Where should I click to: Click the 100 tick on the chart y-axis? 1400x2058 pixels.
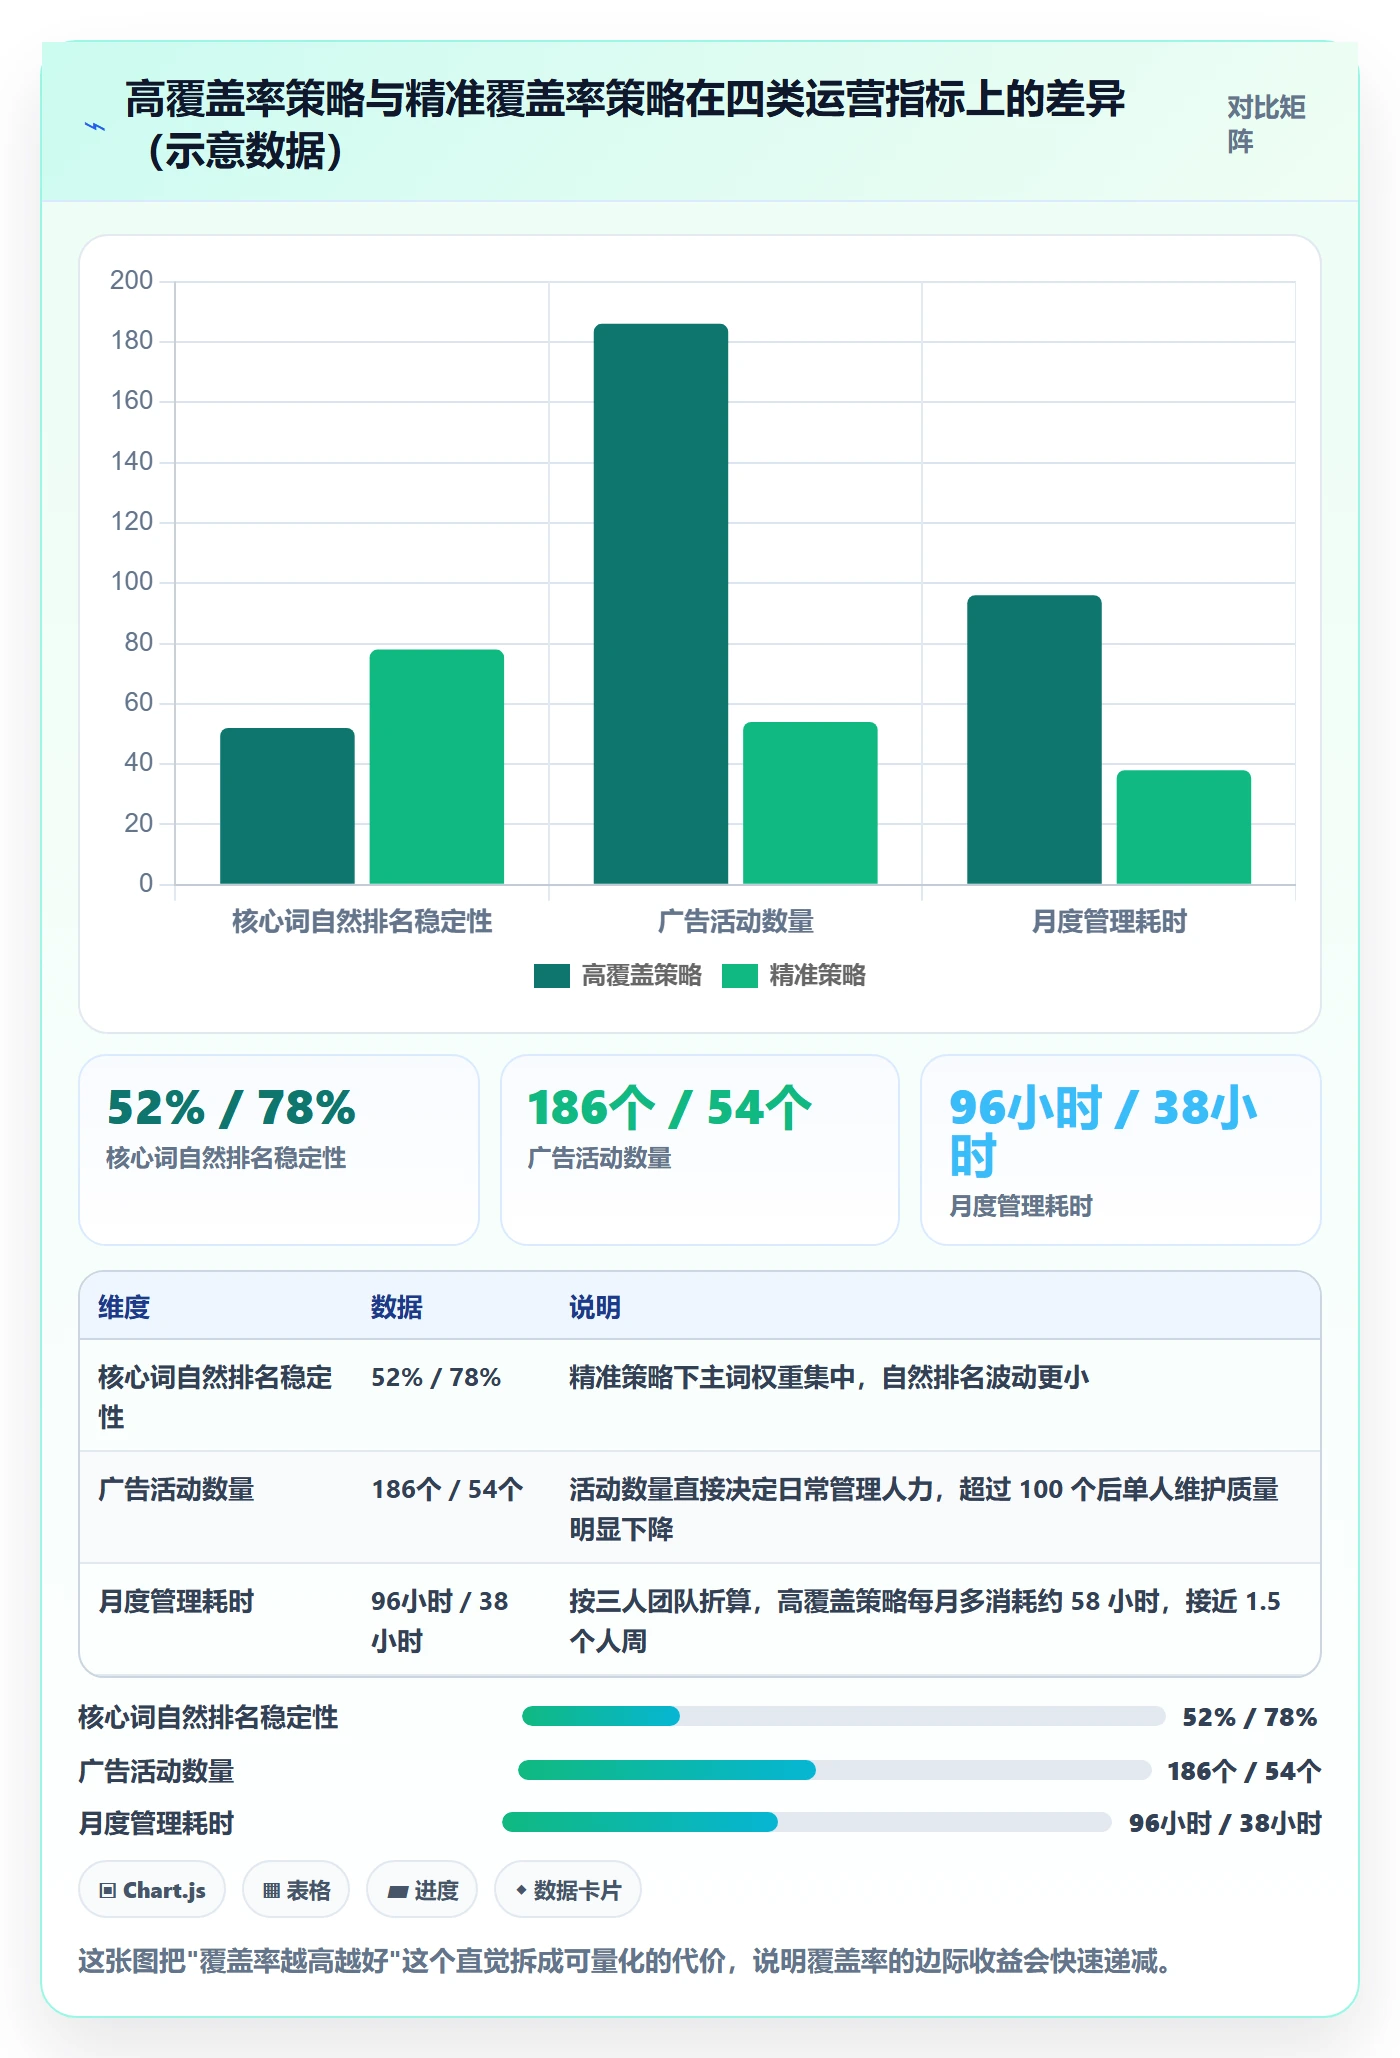132,582
